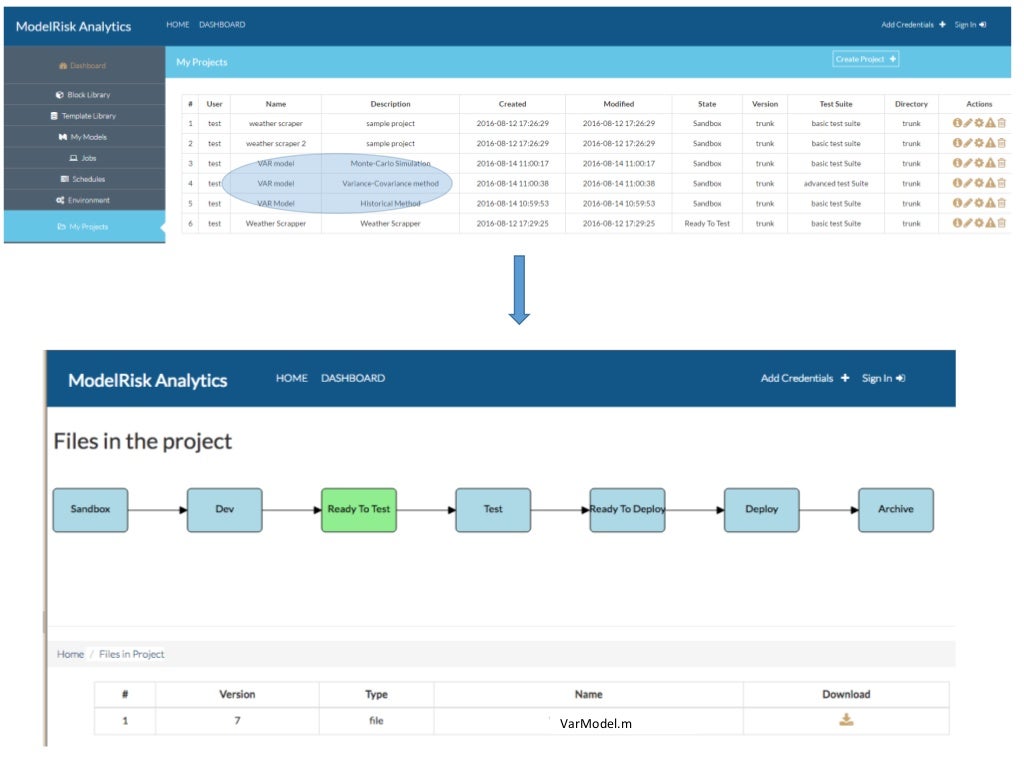Click the Name column header in projects table
The image size is (1024, 768).
(x=276, y=104)
